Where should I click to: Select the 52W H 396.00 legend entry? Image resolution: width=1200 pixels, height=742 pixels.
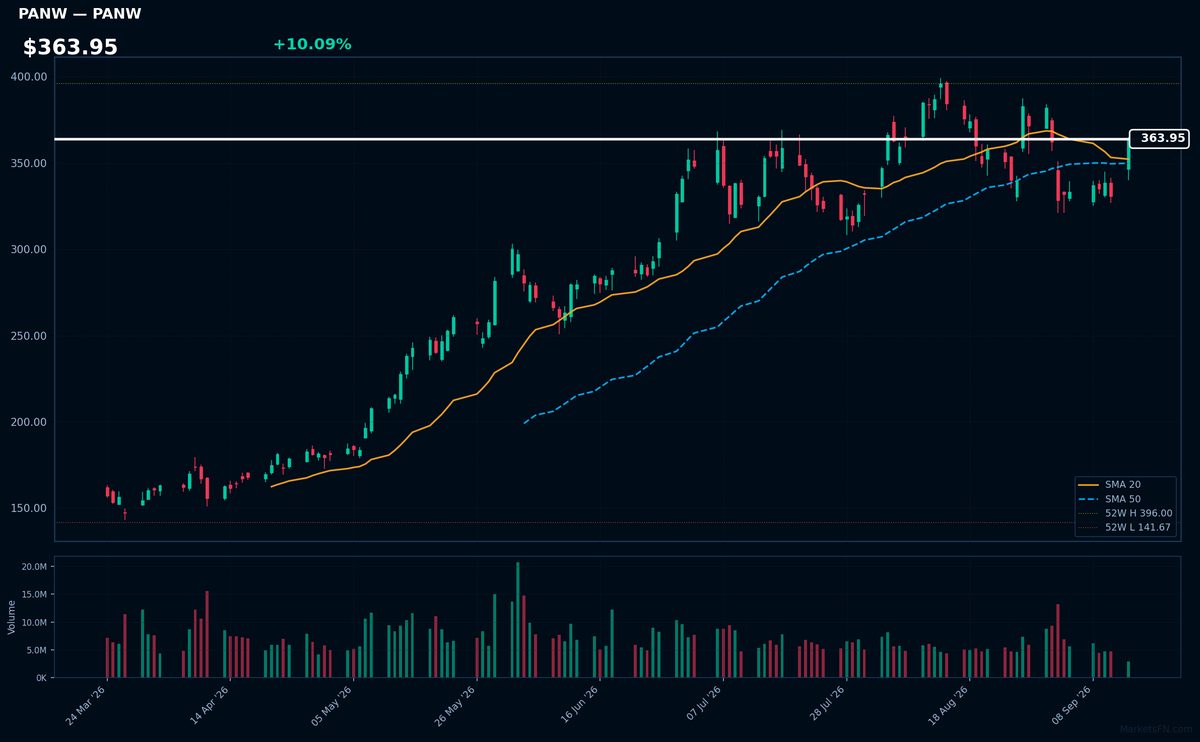click(1125, 513)
